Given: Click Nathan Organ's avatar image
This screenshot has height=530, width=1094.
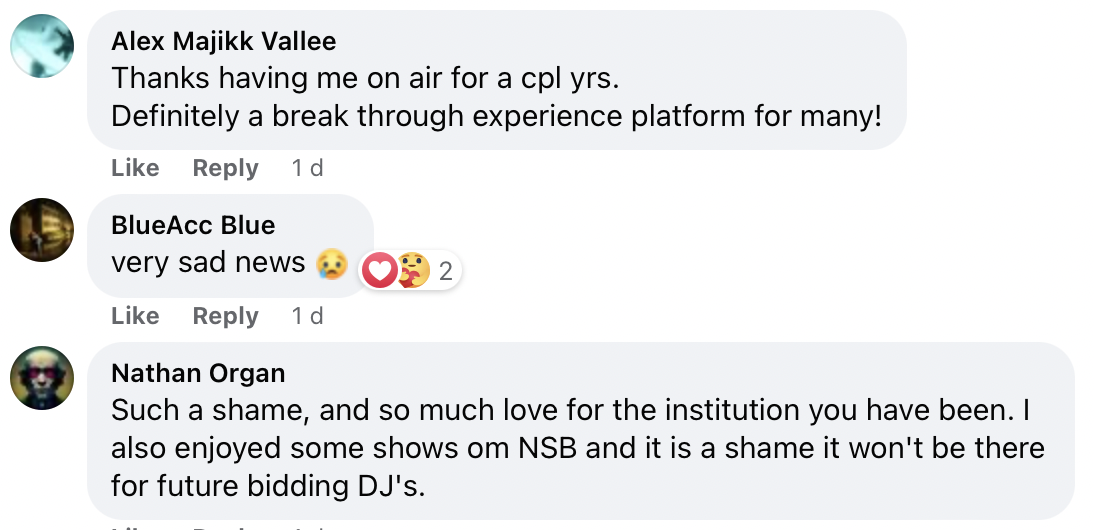Looking at the screenshot, I should click(x=42, y=378).
